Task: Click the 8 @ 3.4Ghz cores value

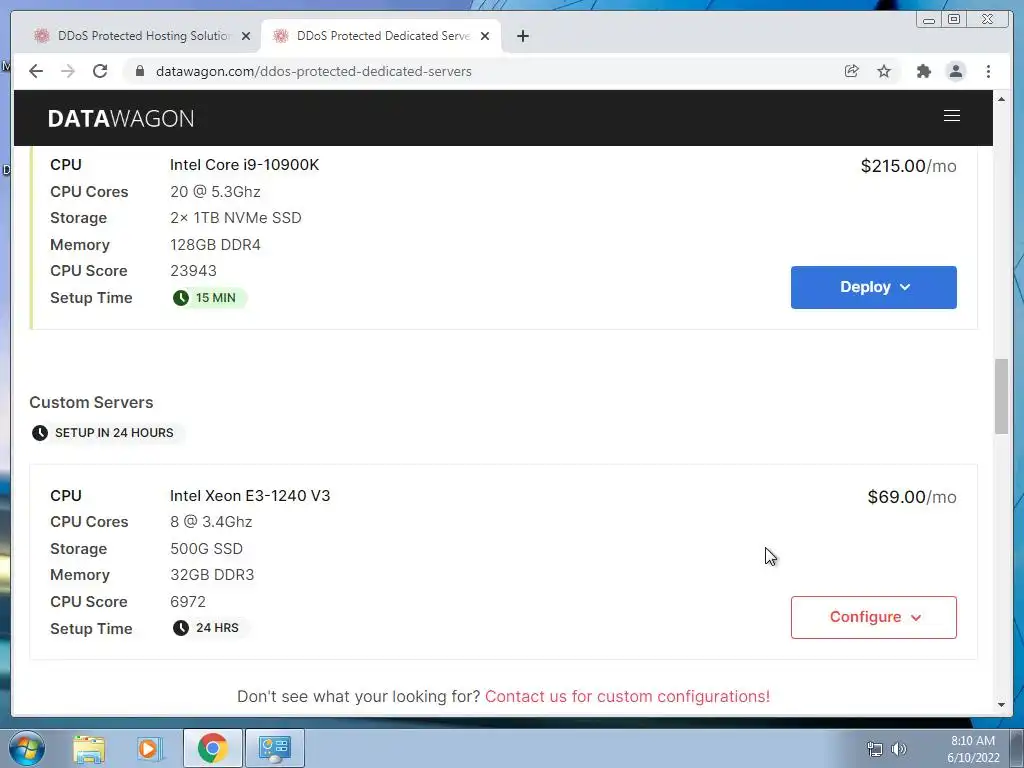Action: (x=211, y=522)
